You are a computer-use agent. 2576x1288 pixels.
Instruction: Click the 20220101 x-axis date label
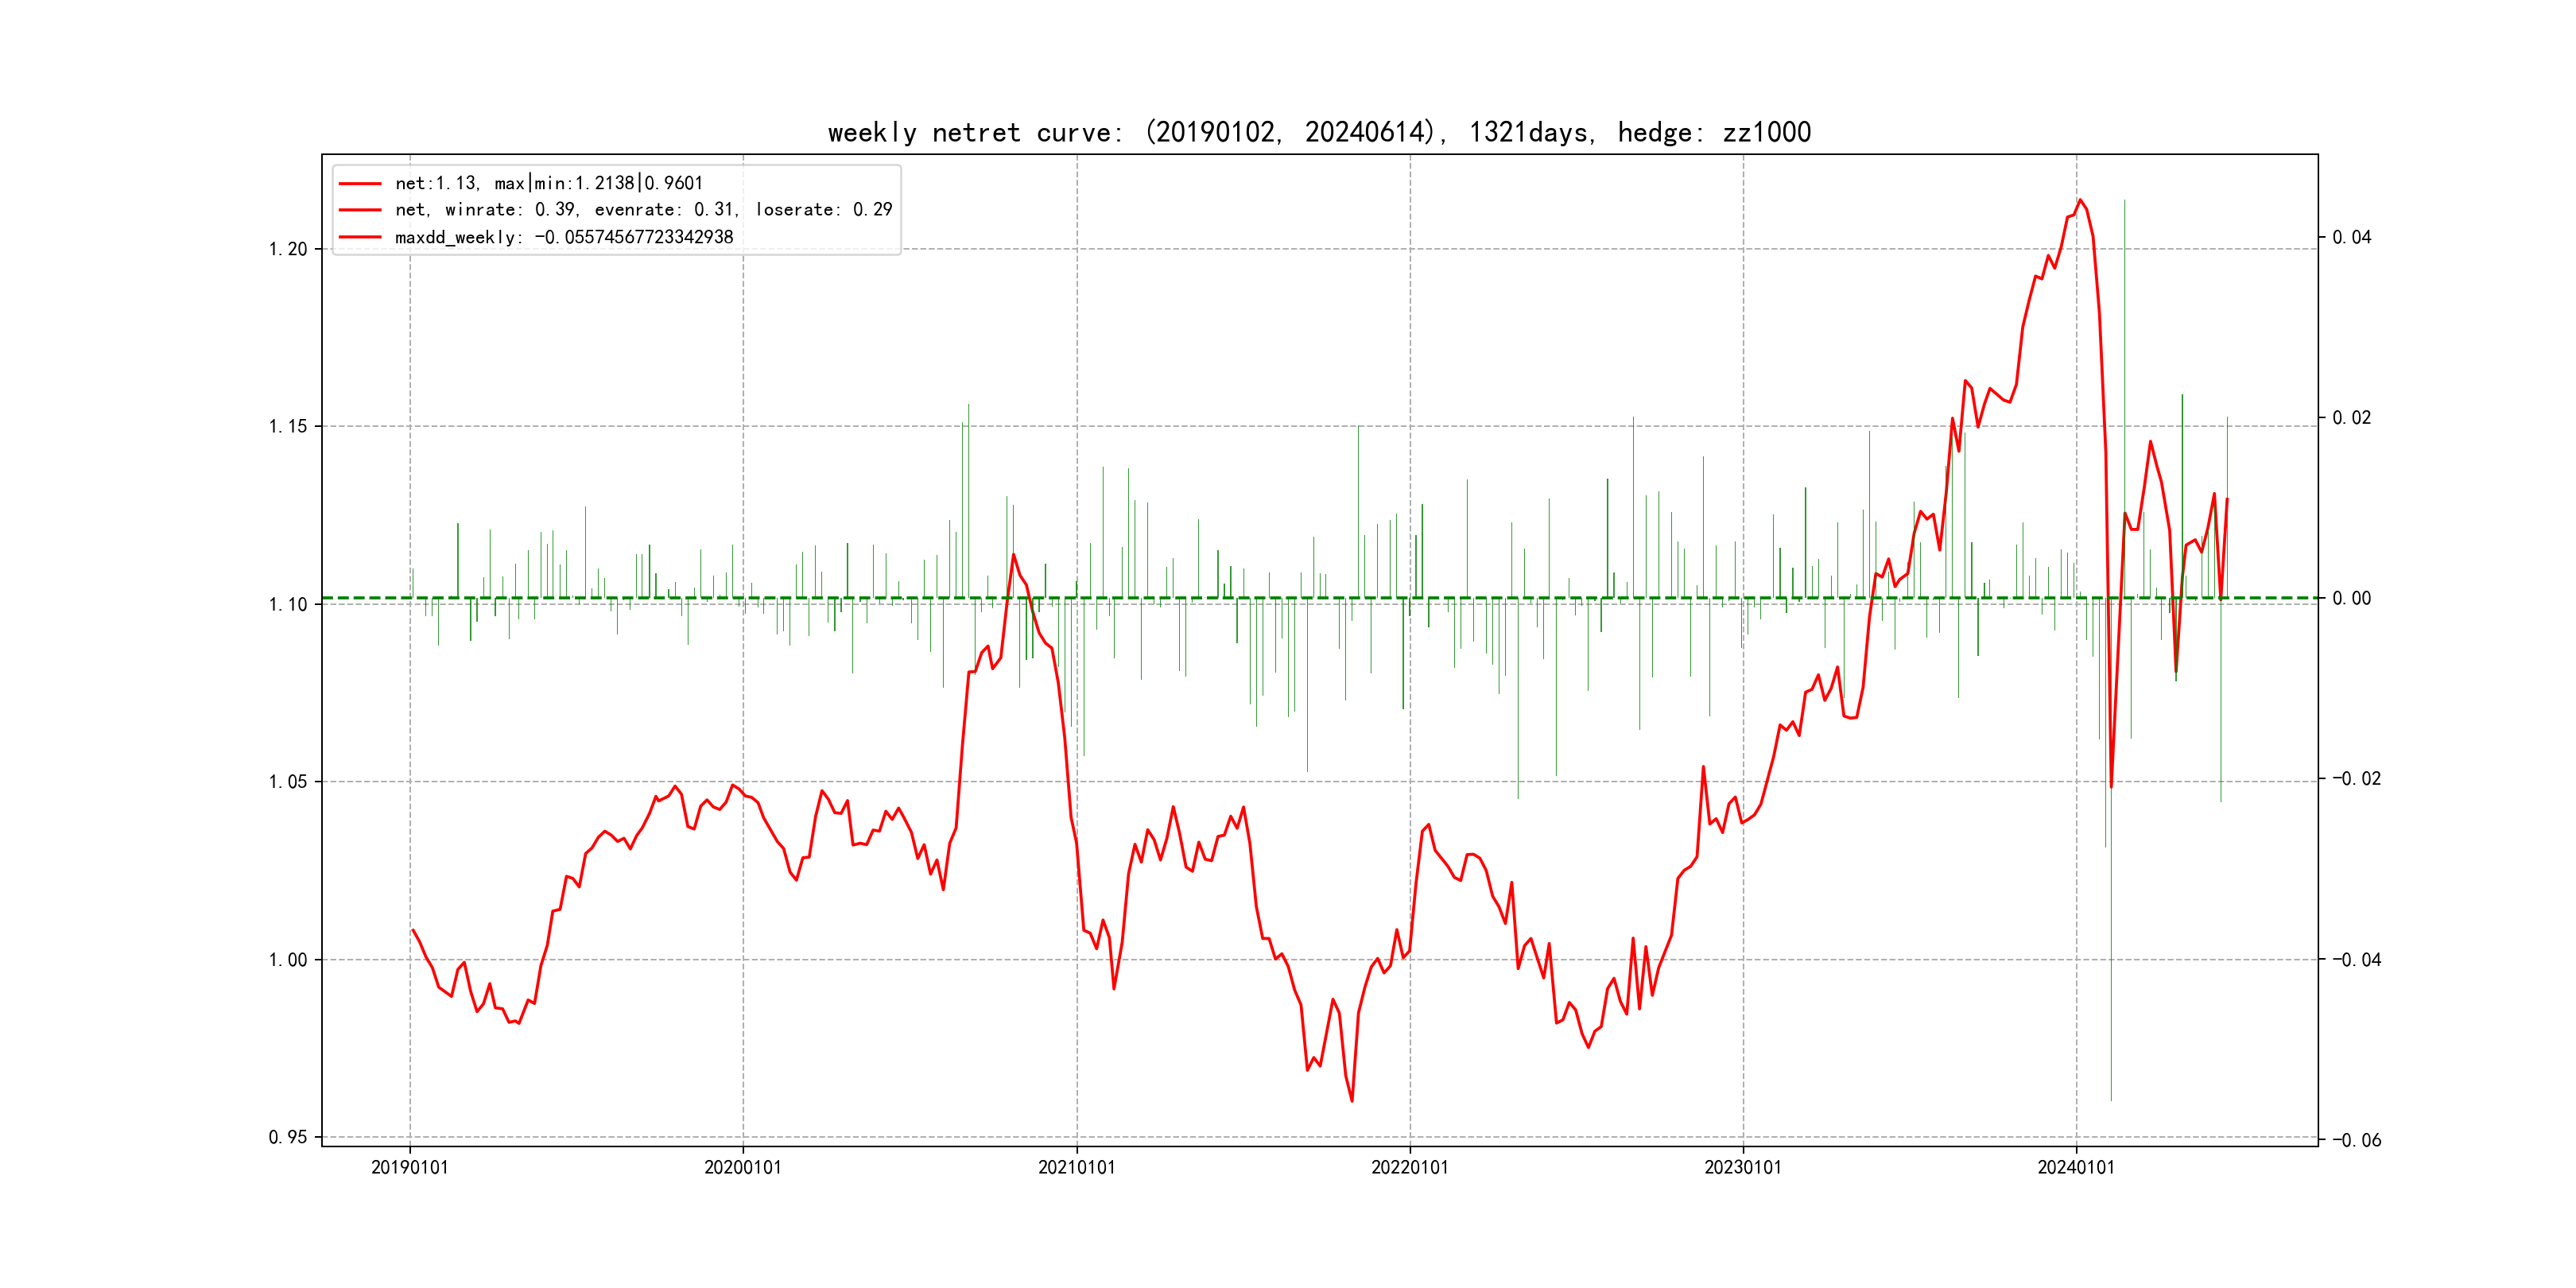[1409, 1168]
